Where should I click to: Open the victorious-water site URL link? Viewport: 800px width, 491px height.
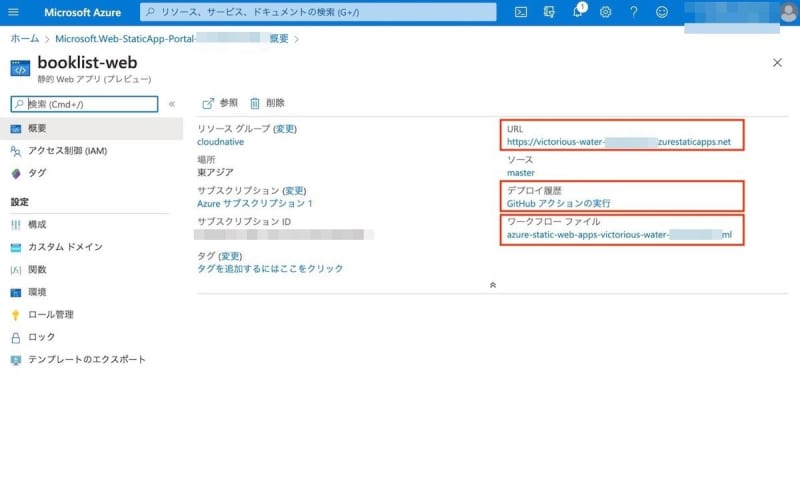pyautogui.click(x=619, y=142)
